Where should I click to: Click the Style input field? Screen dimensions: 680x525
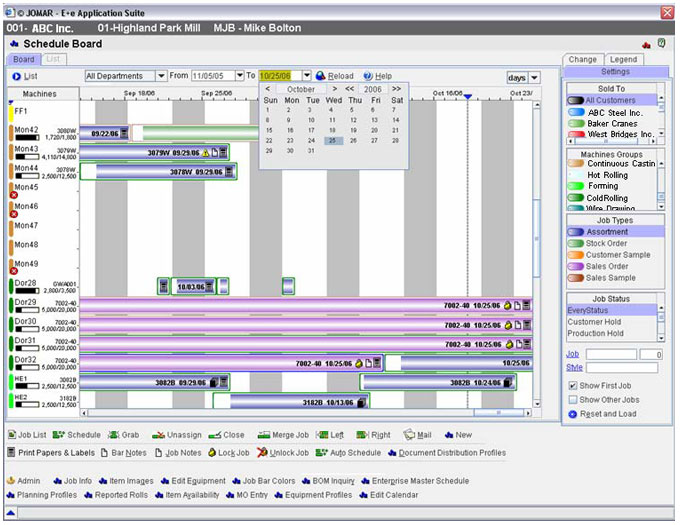coord(622,368)
